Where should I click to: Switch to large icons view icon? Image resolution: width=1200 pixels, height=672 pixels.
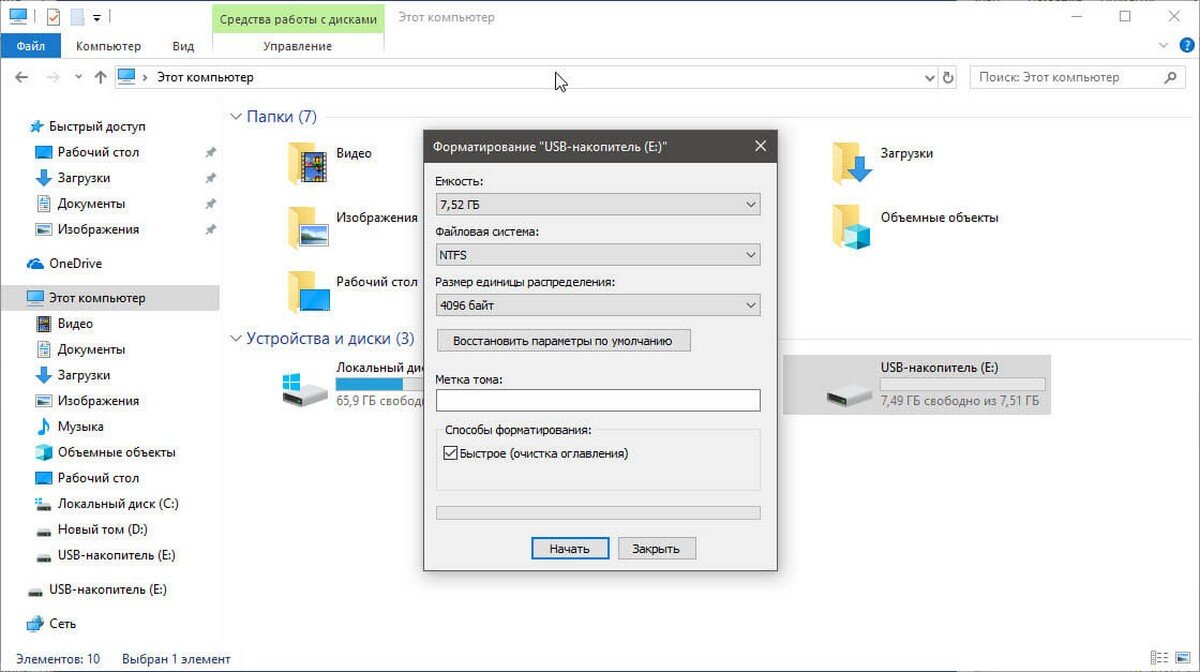pos(1184,659)
